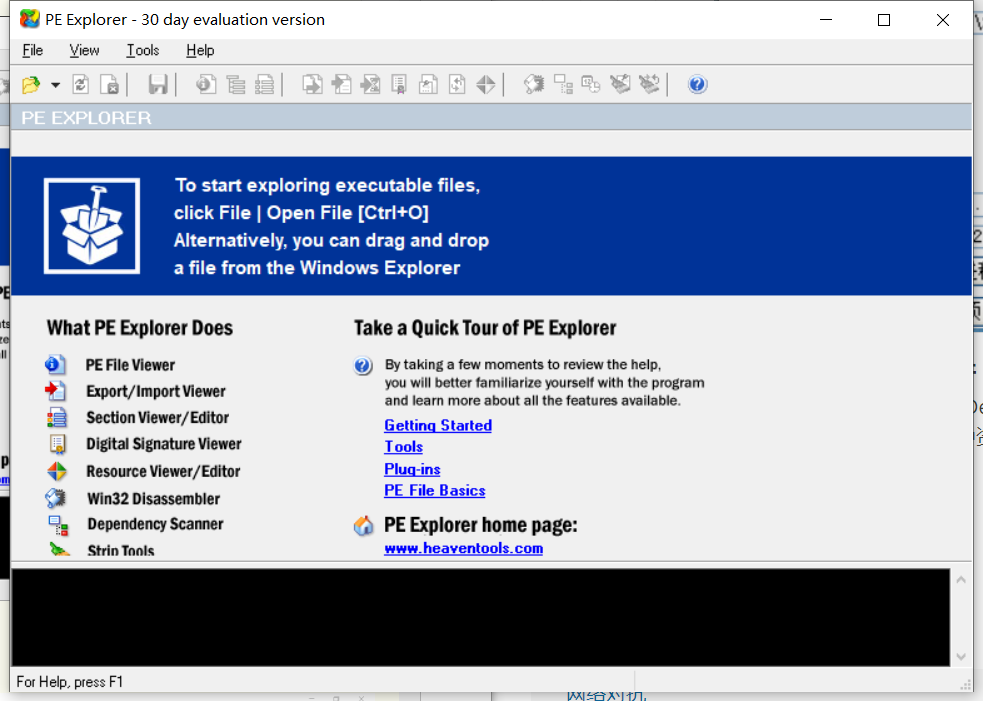983x701 pixels.
Task: Open the Delay Import viewer toolbar icon
Action: pos(371,85)
